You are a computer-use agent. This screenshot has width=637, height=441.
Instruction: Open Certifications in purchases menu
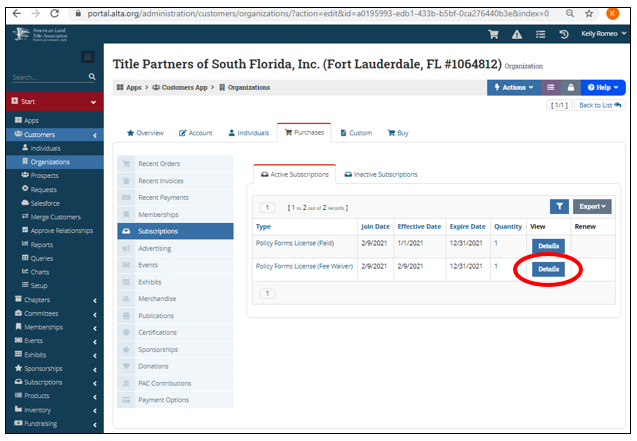click(176, 332)
